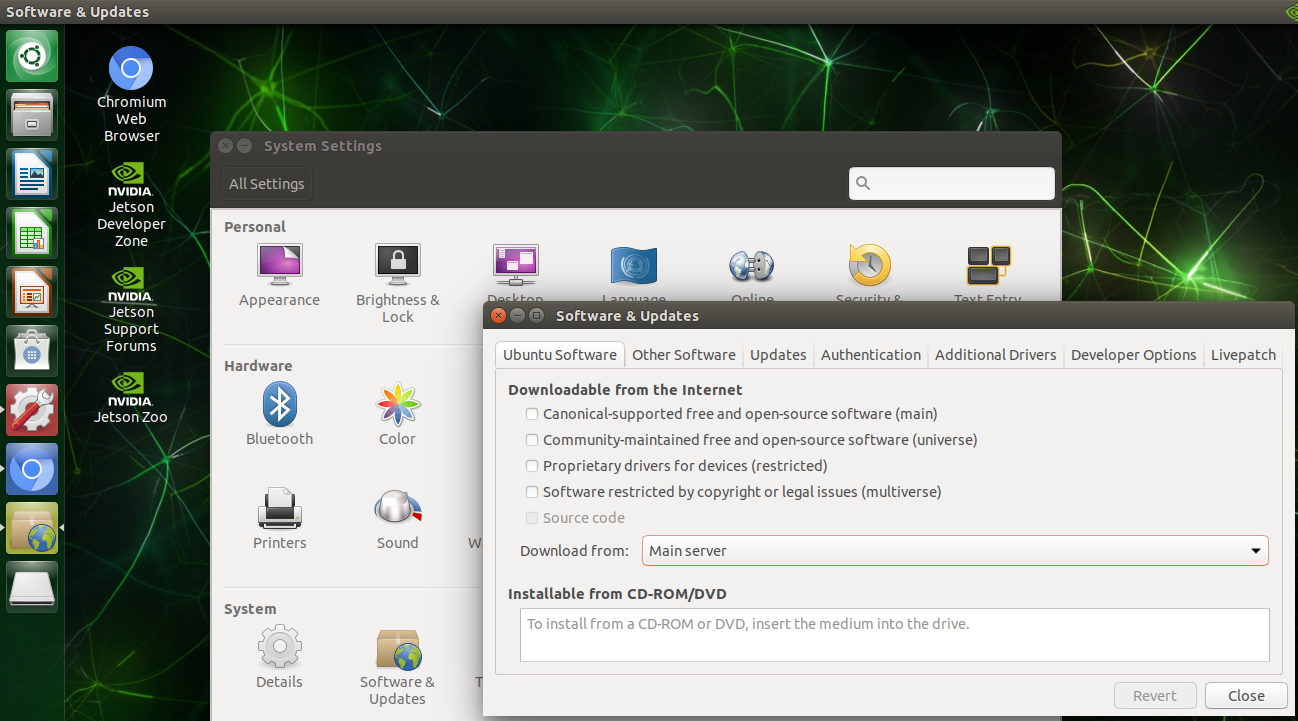The width and height of the screenshot is (1298, 721).
Task: Select the Jetson Support Forums desktop shortcut
Action: pyautogui.click(x=131, y=309)
